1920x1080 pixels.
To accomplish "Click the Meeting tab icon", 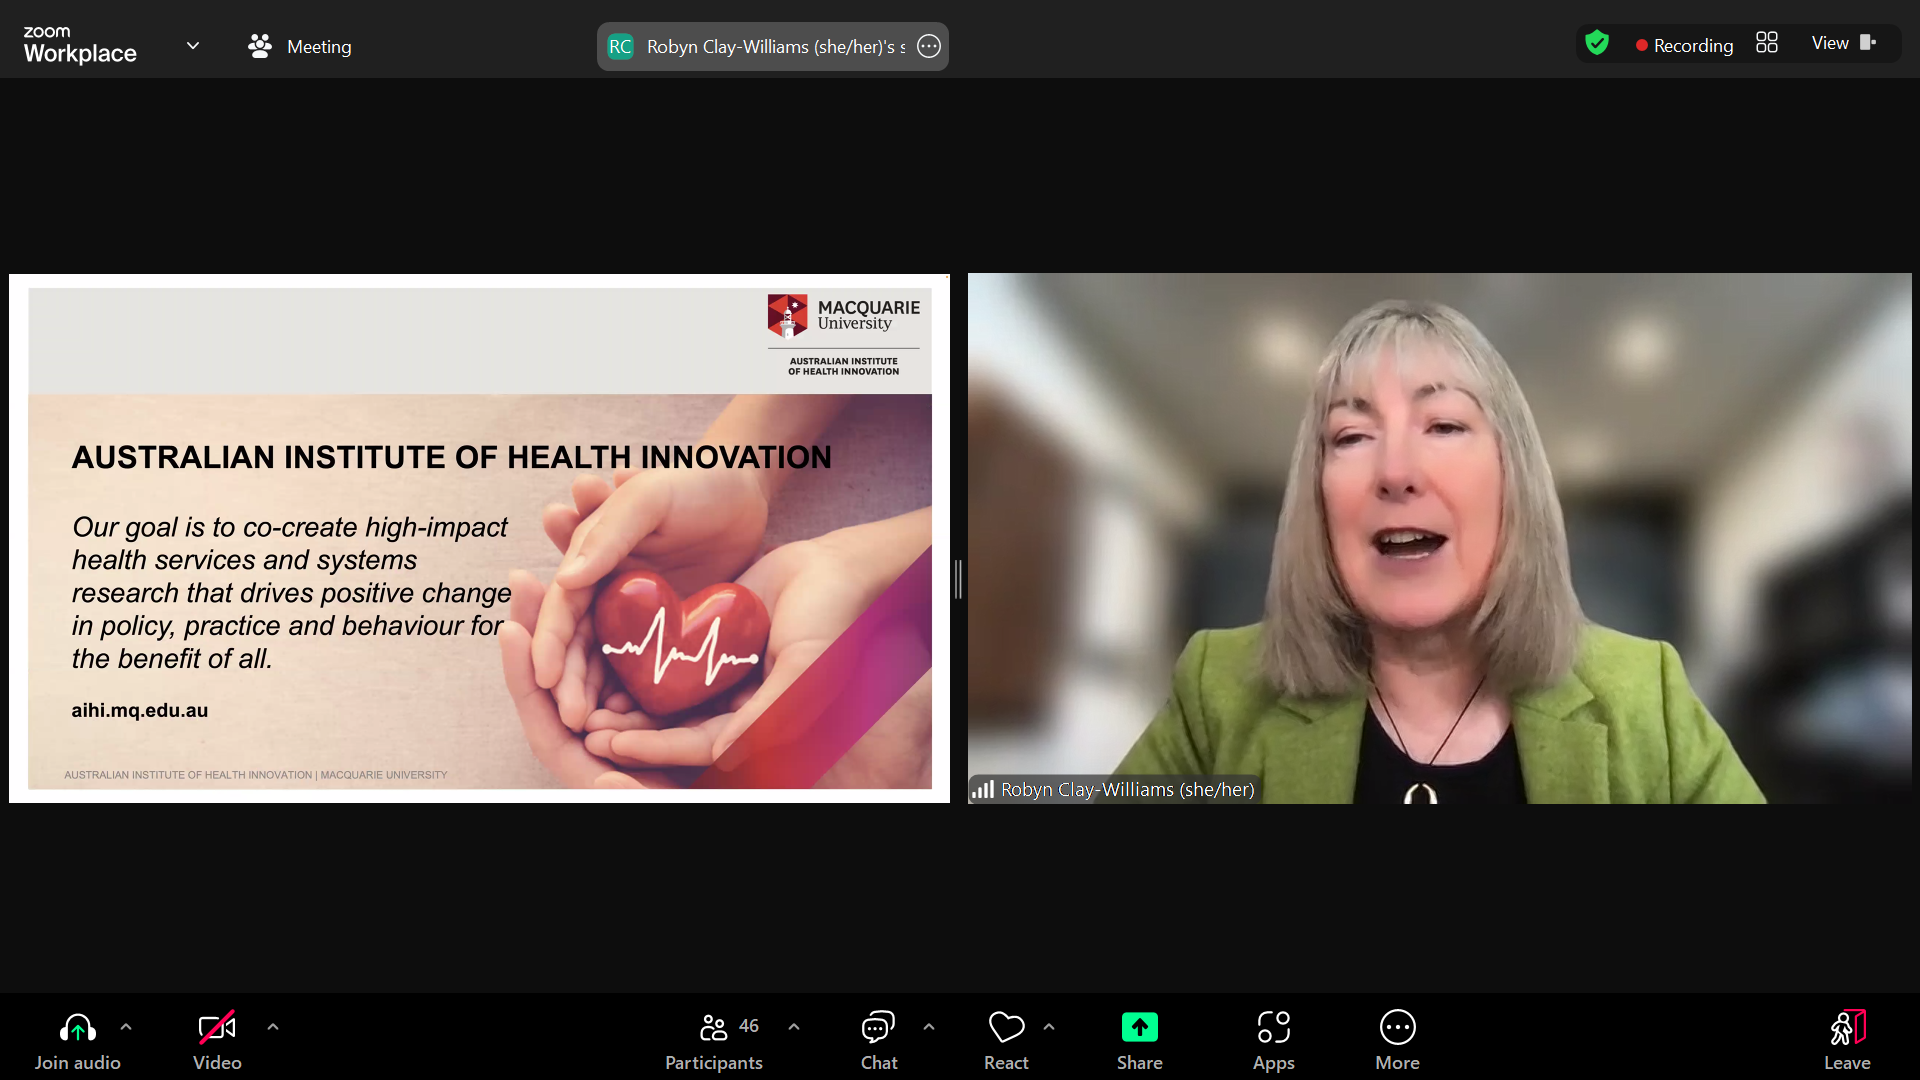I will coord(260,46).
